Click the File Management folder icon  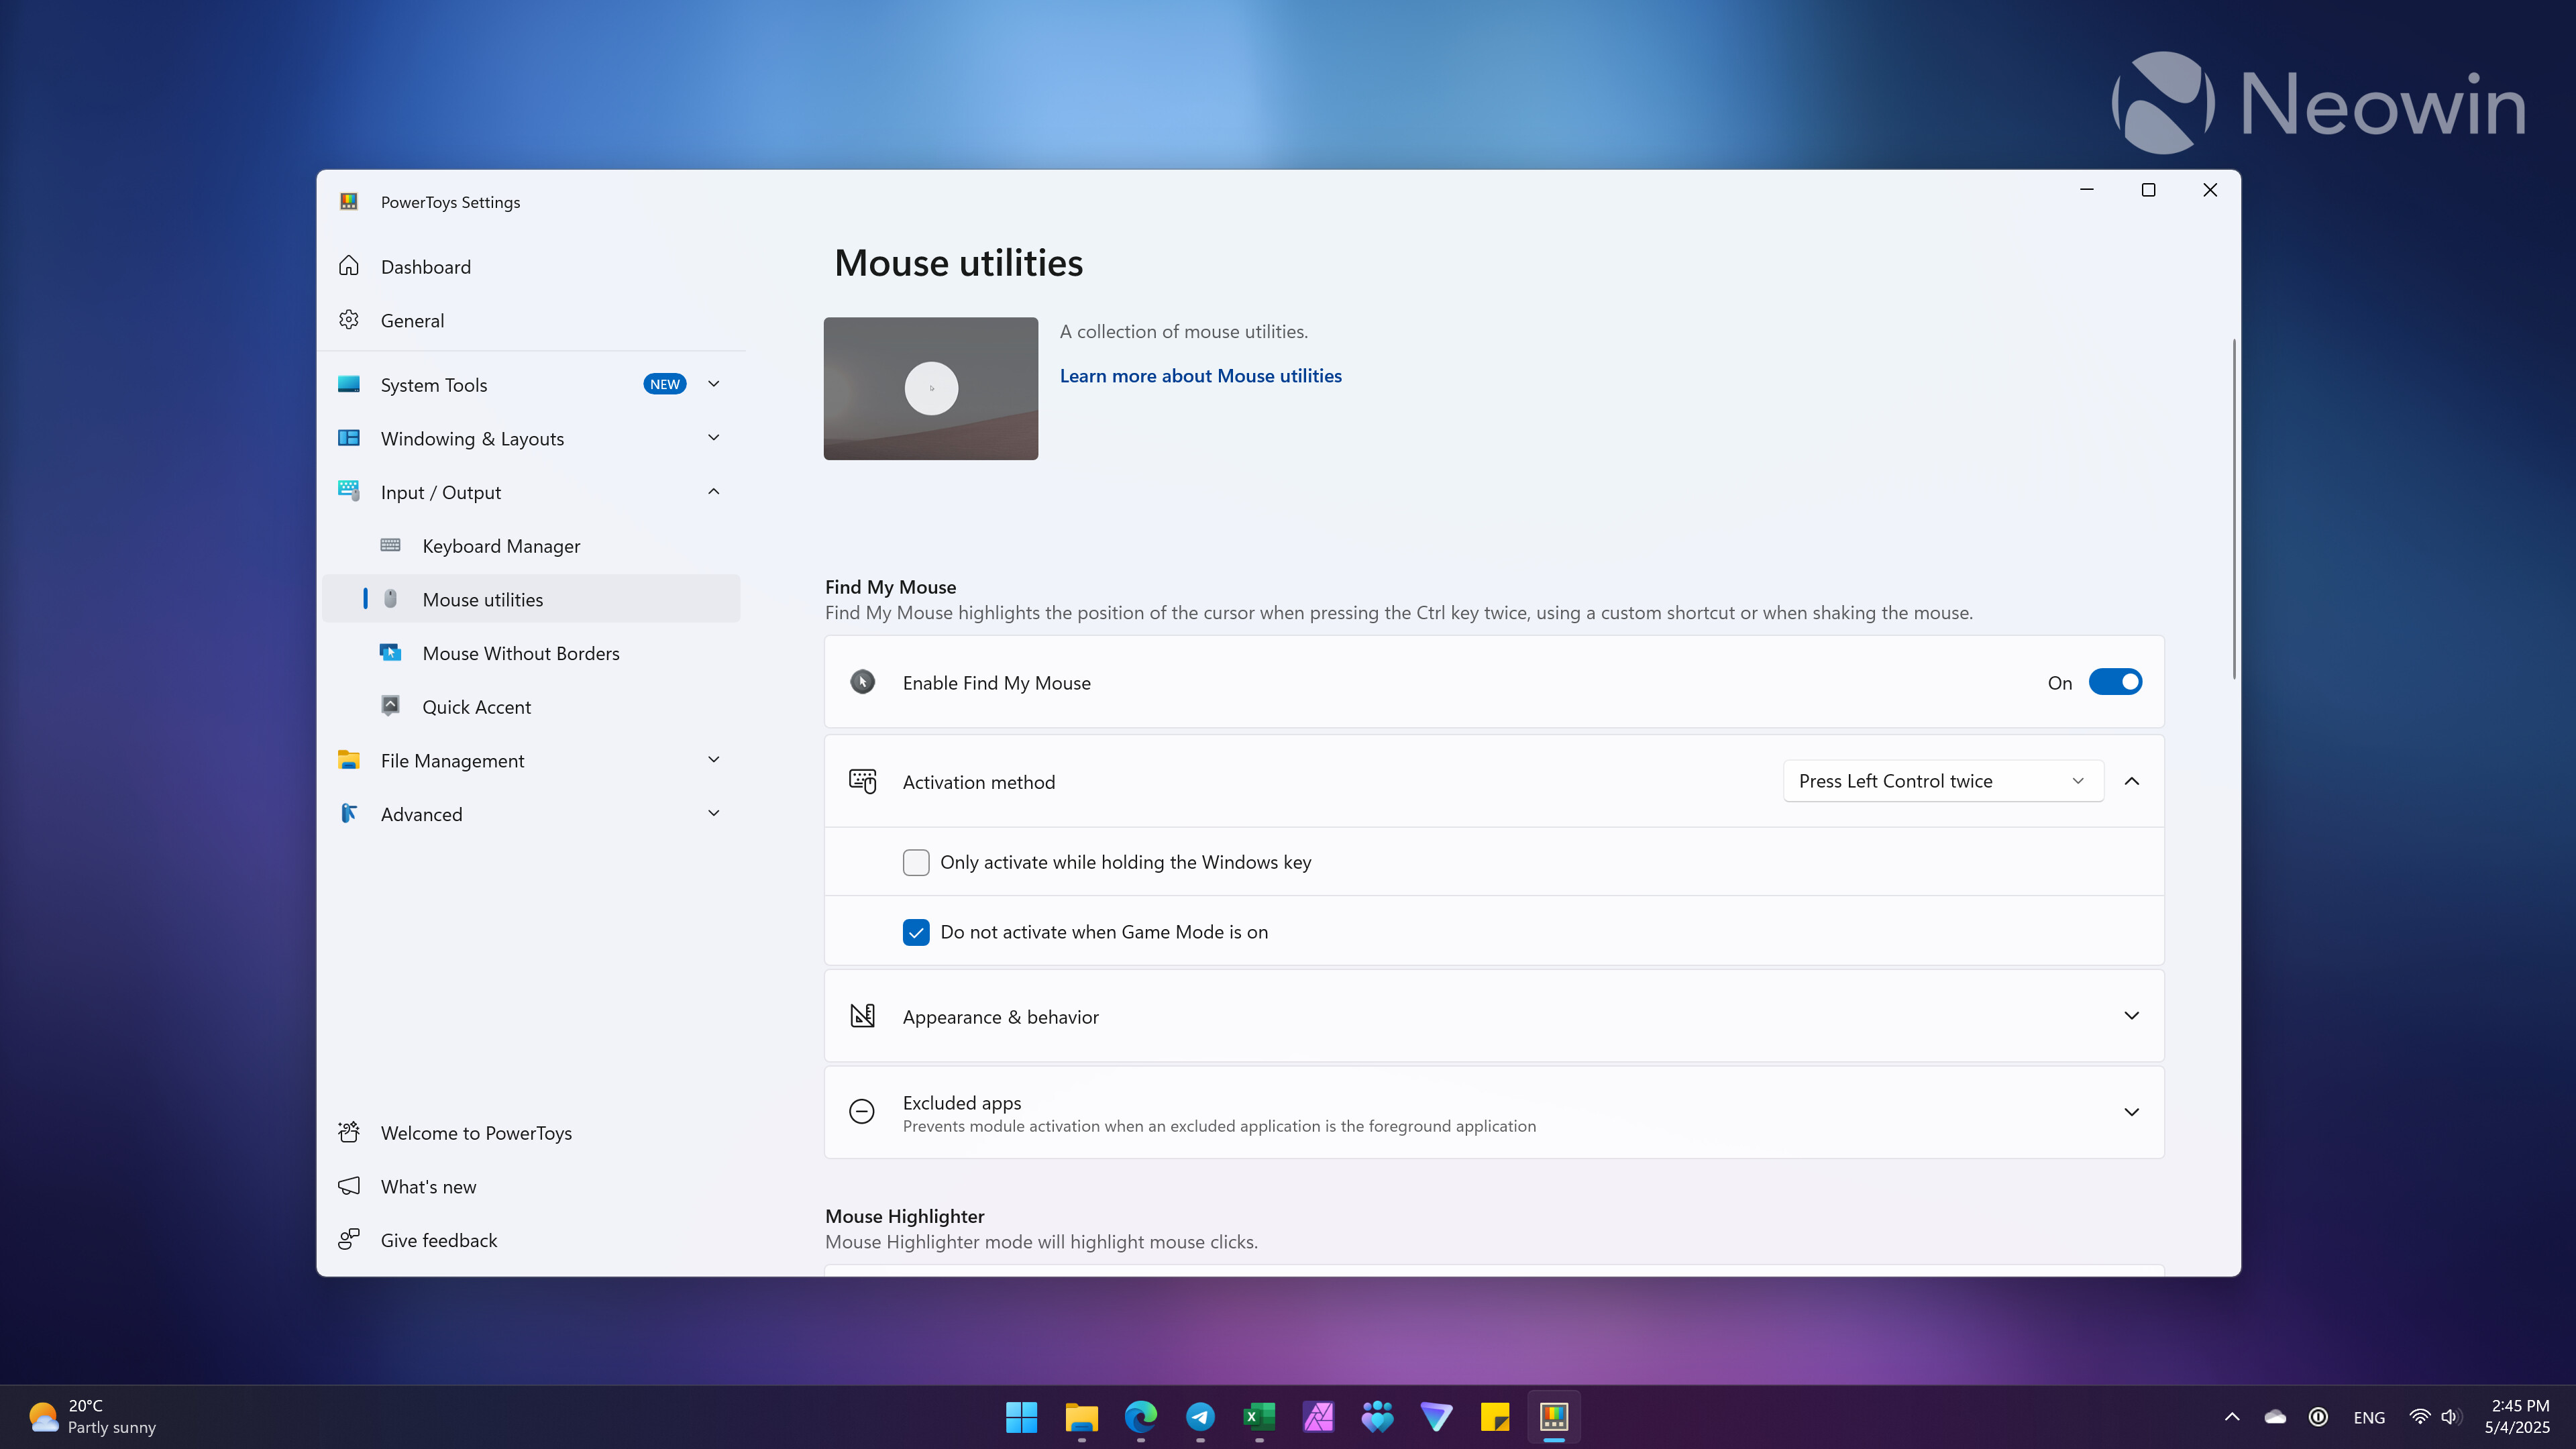(348, 760)
